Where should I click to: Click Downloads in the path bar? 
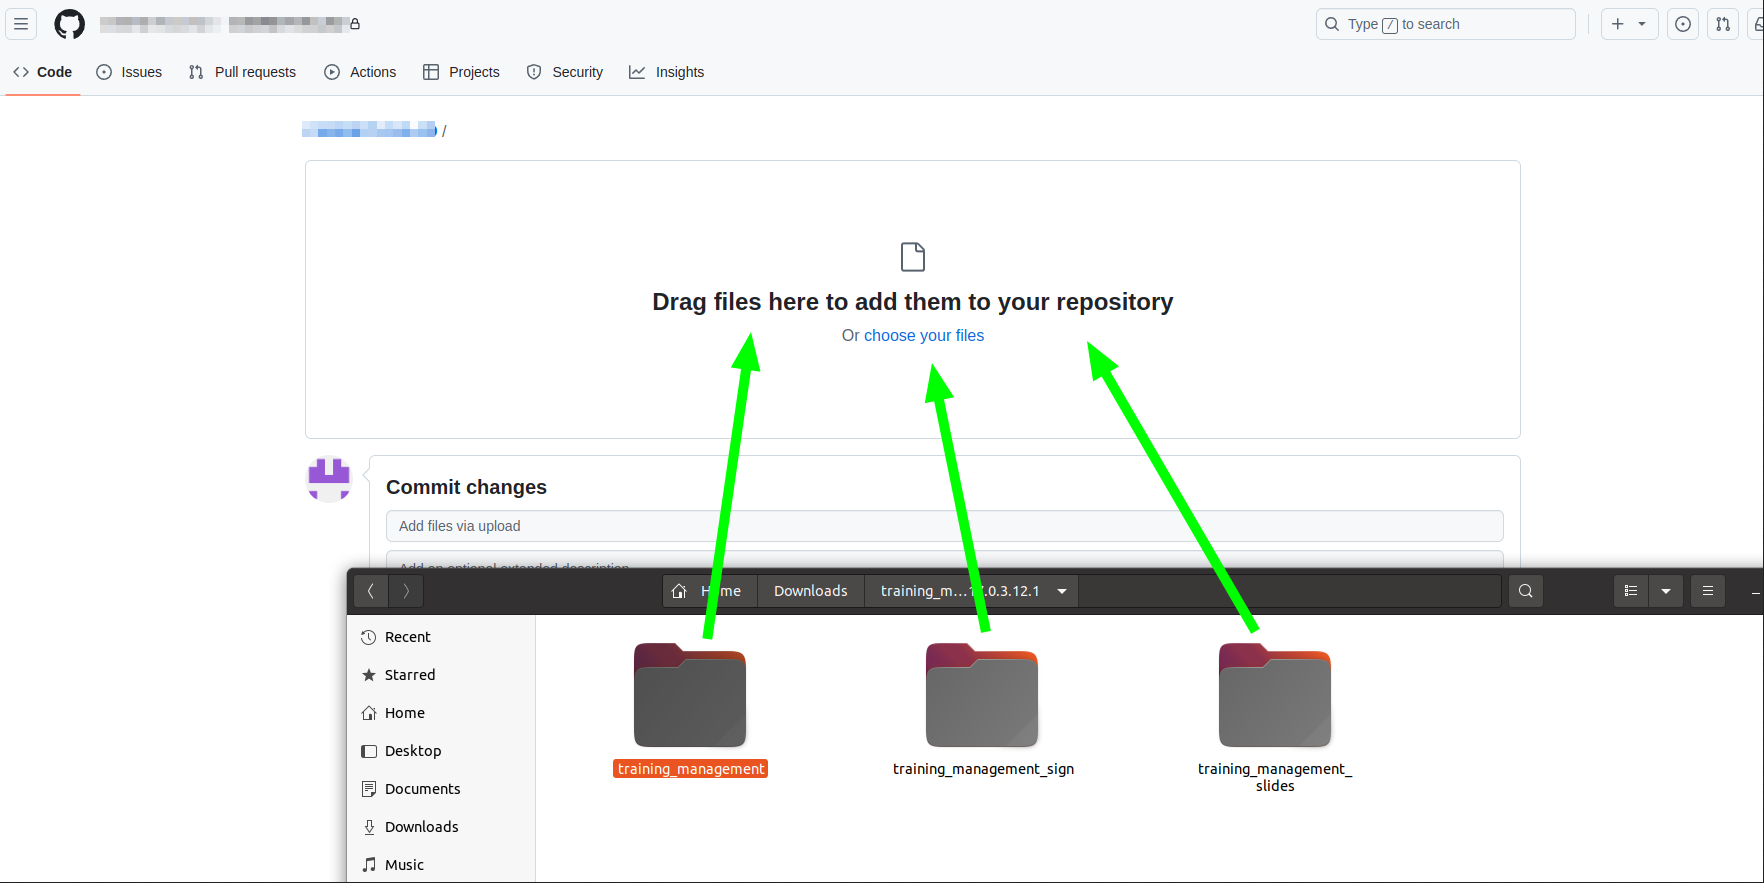pyautogui.click(x=810, y=591)
